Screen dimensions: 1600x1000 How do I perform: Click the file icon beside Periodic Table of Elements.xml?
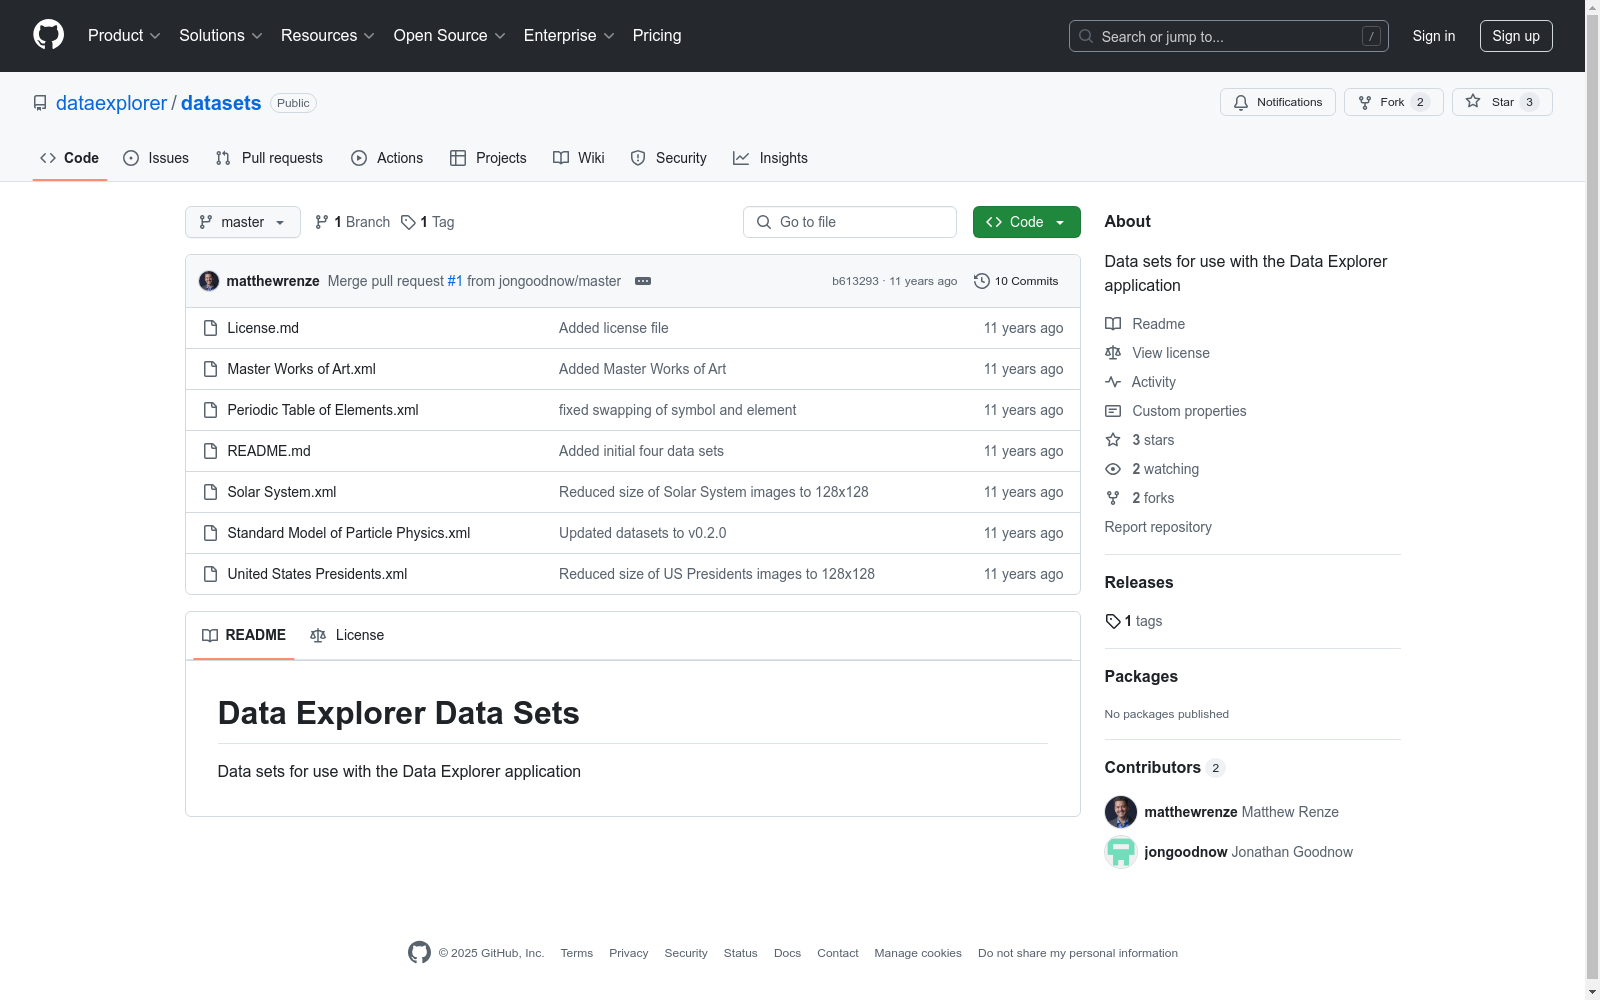coord(210,410)
